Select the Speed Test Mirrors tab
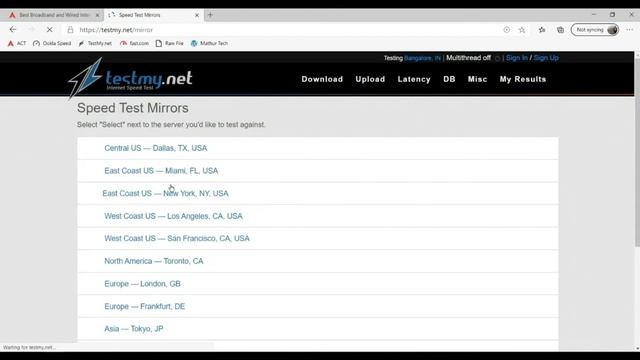 pyautogui.click(x=153, y=15)
